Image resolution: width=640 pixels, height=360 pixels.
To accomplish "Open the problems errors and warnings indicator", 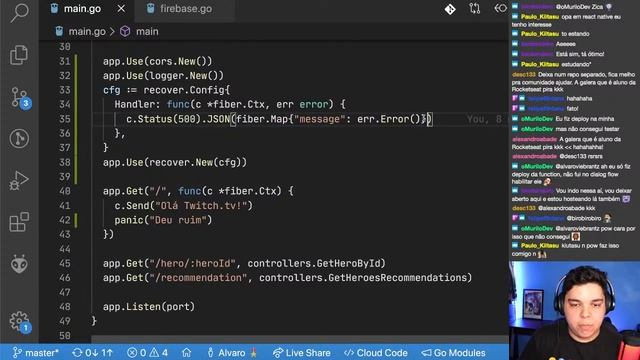I will 147,353.
